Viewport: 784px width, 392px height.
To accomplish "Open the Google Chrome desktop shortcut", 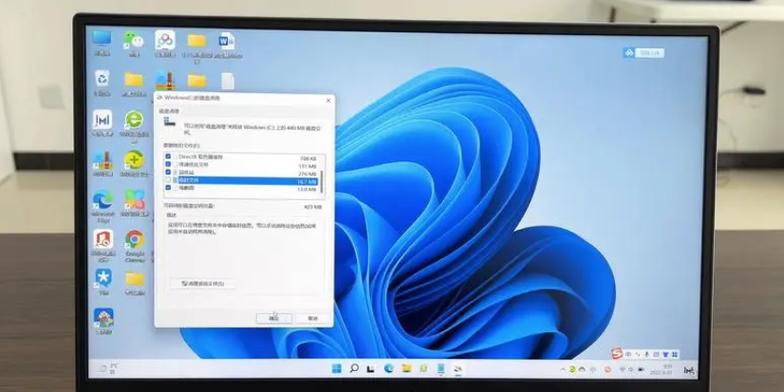I will [x=134, y=240].
